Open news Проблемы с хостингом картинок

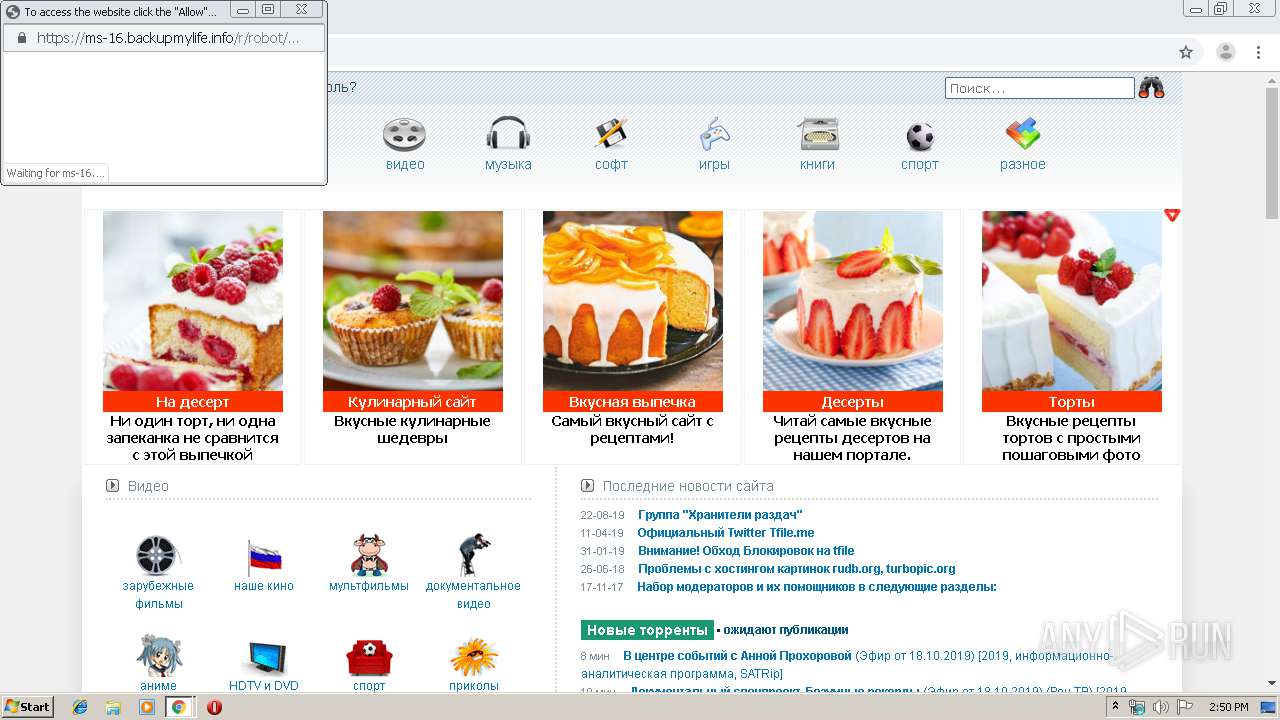(796, 569)
